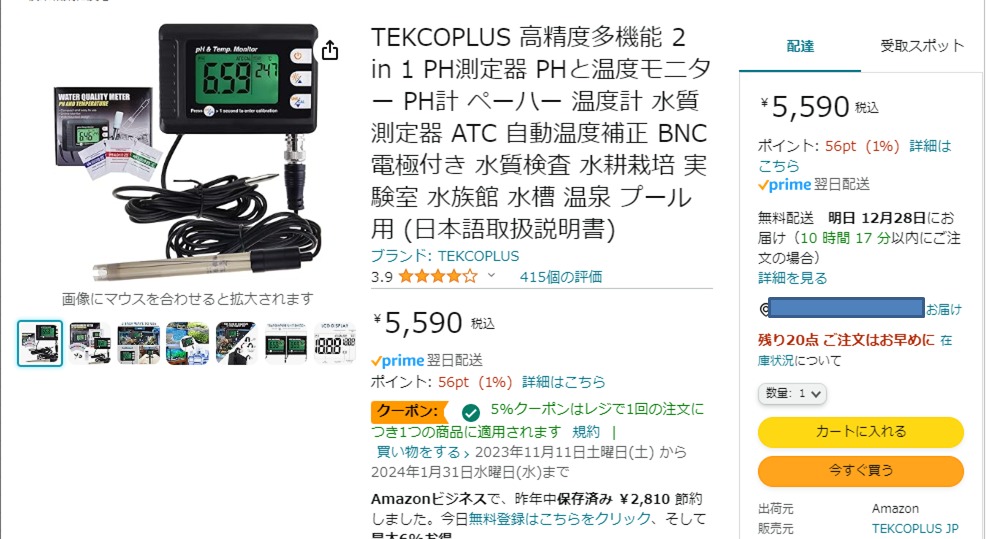Viewport: 987px width, 539px height.
Task: Open the seller TEKCOPLUS JP link
Action: pyautogui.click(x=915, y=528)
